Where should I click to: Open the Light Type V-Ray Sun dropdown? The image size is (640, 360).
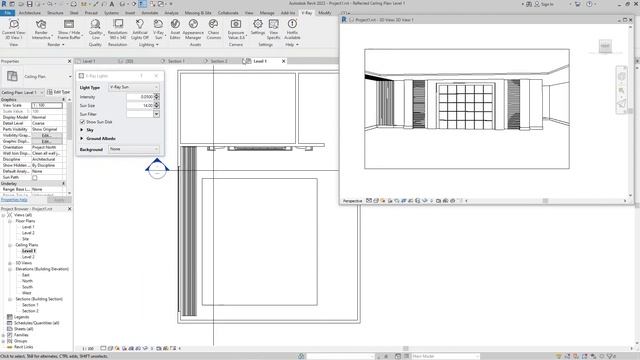(134, 87)
